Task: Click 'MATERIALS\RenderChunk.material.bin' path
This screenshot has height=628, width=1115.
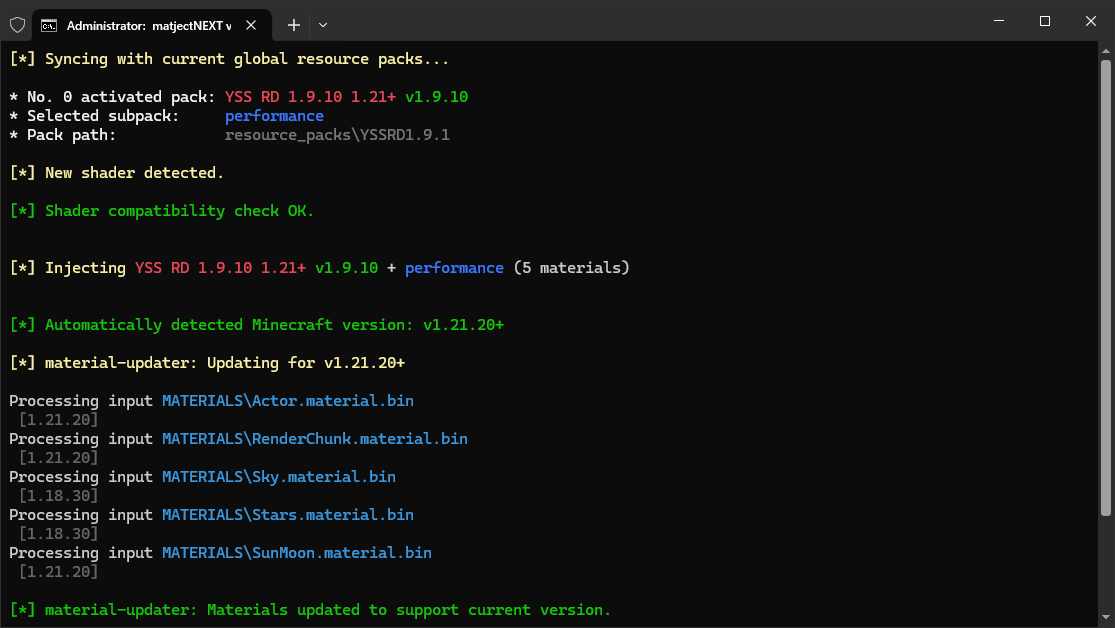Action: [314, 439]
